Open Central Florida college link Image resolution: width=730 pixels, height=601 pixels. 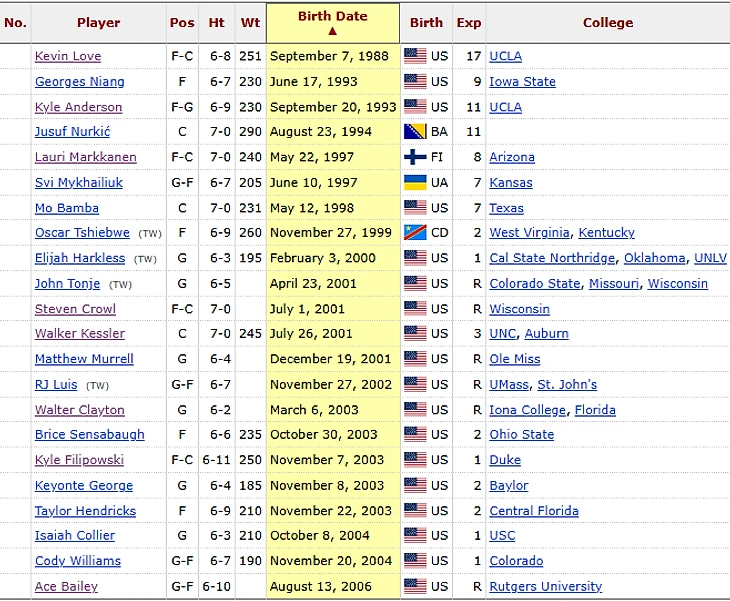[x=534, y=511]
